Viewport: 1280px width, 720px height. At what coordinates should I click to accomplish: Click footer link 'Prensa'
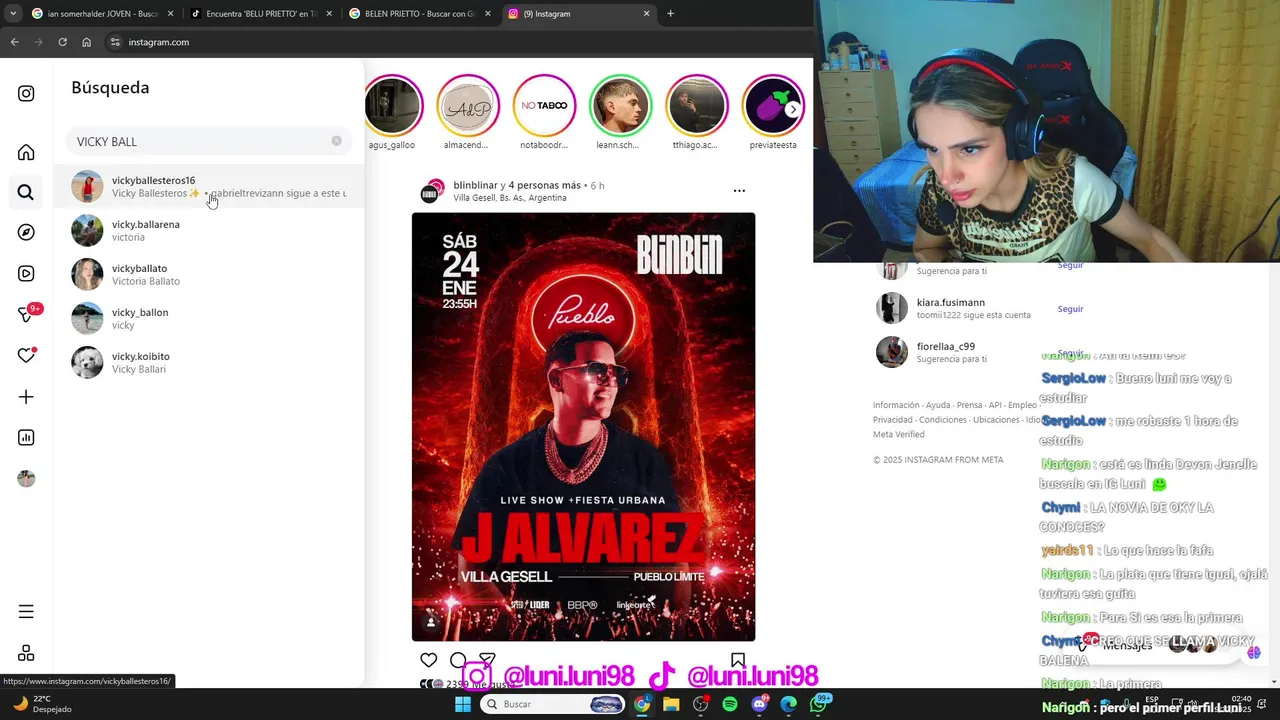(969, 405)
